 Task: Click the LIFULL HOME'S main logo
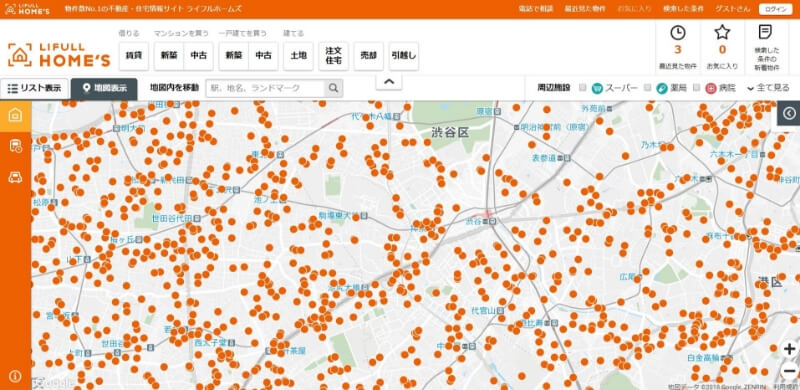[x=59, y=55]
